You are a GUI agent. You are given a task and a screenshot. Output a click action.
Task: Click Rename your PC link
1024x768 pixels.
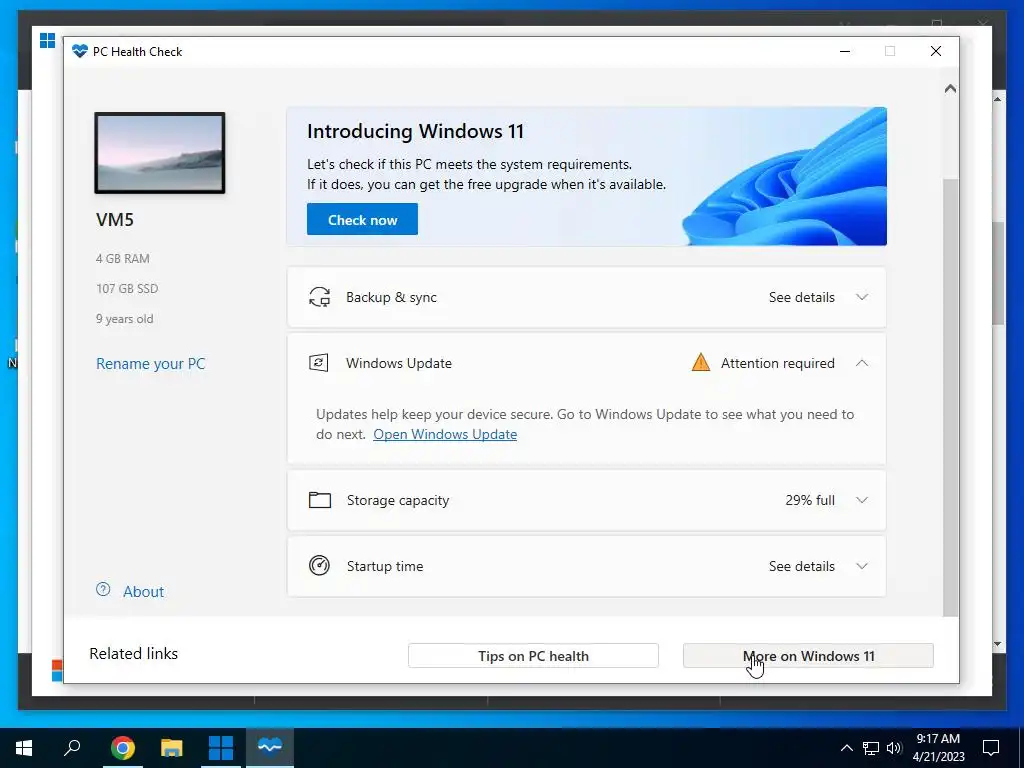pyautogui.click(x=151, y=364)
